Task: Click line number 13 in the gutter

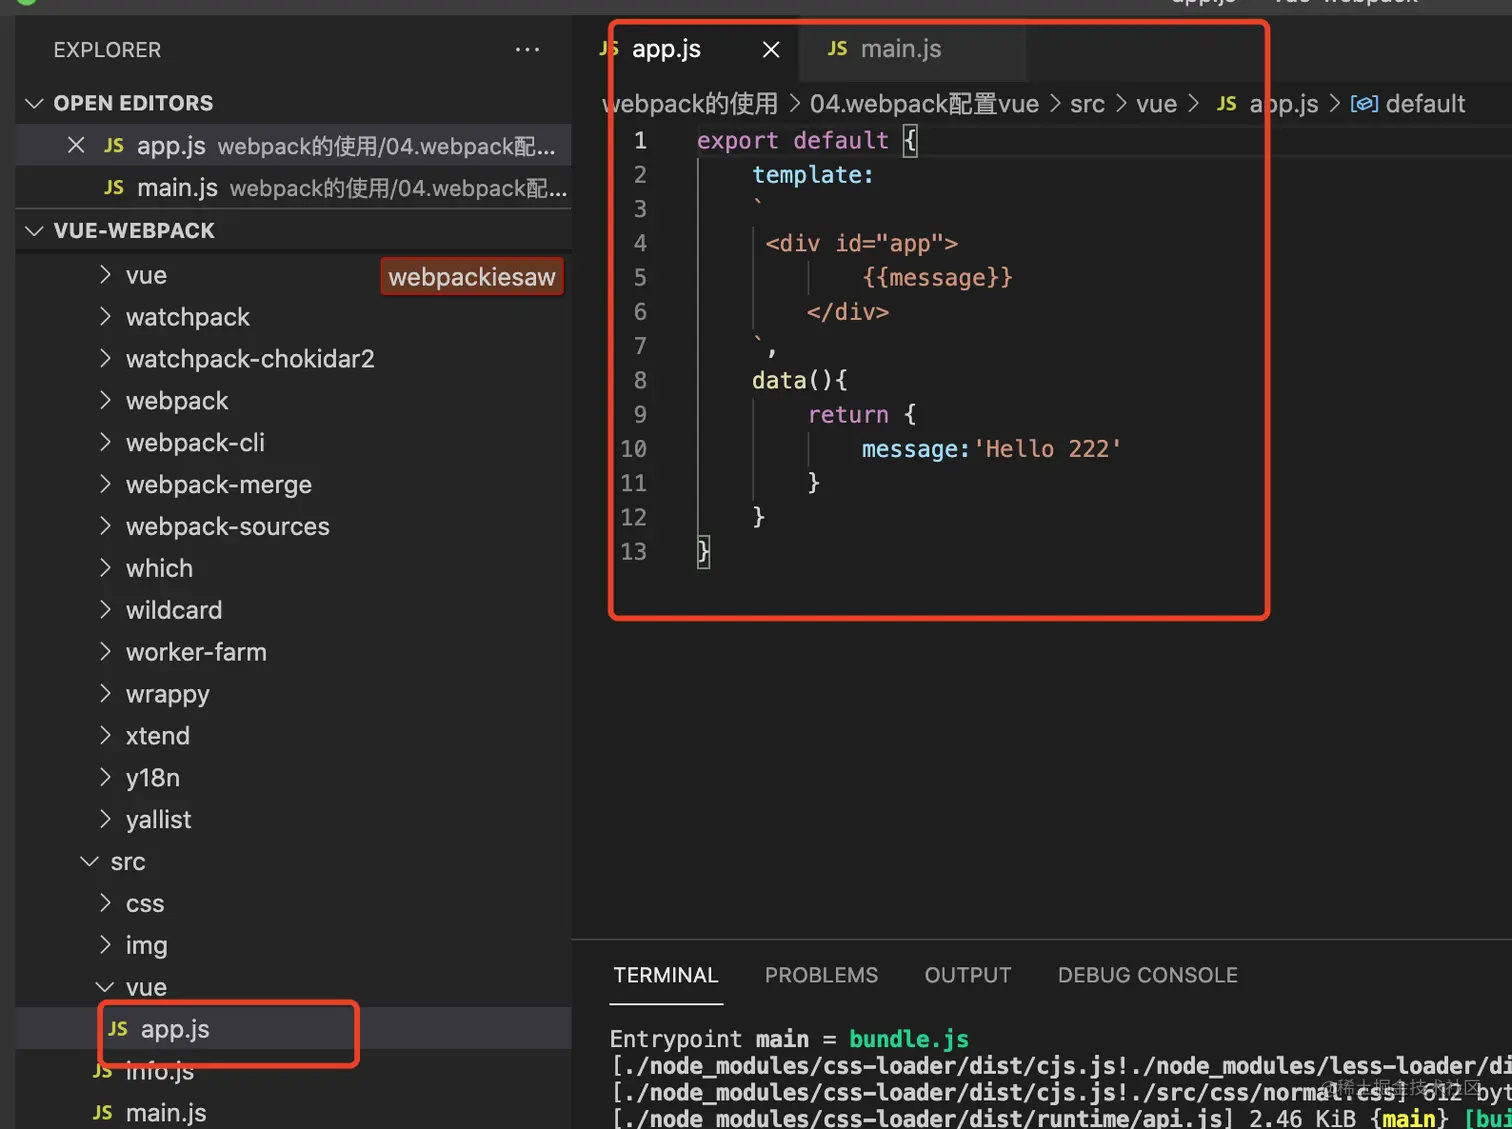Action: coord(633,552)
